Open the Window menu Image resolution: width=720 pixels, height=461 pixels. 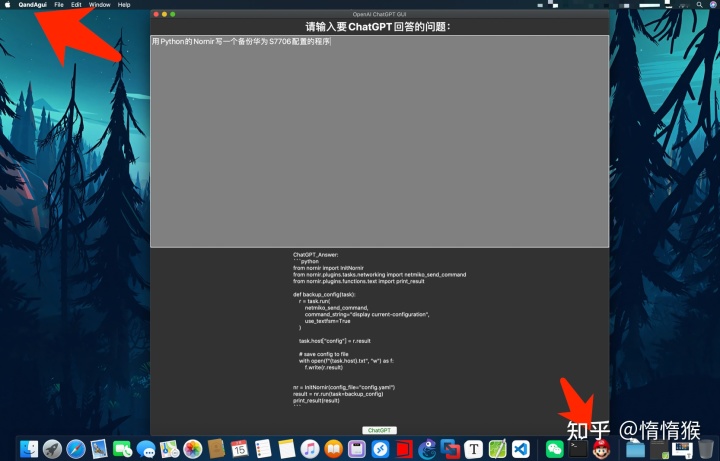click(x=100, y=5)
